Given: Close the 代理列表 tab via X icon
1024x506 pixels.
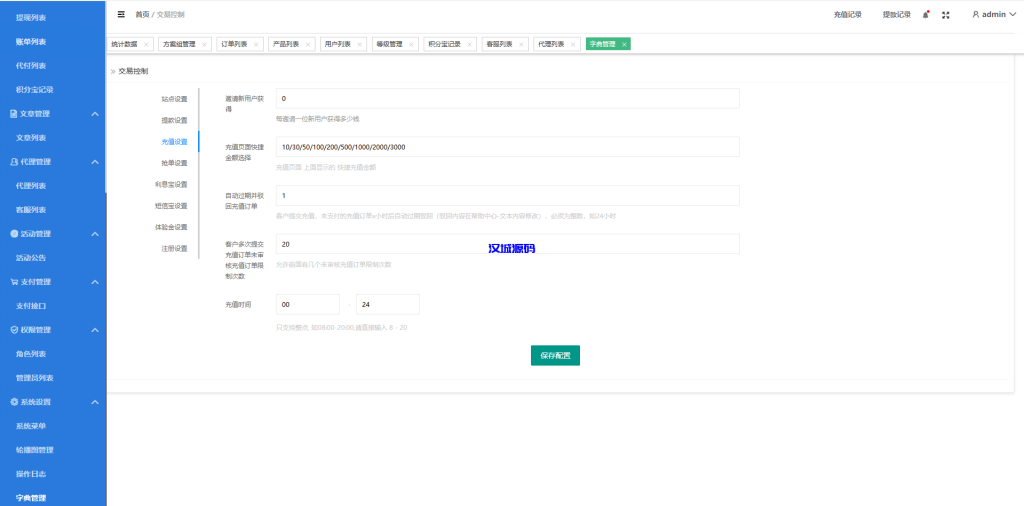Looking at the screenshot, I should click(x=574, y=45).
